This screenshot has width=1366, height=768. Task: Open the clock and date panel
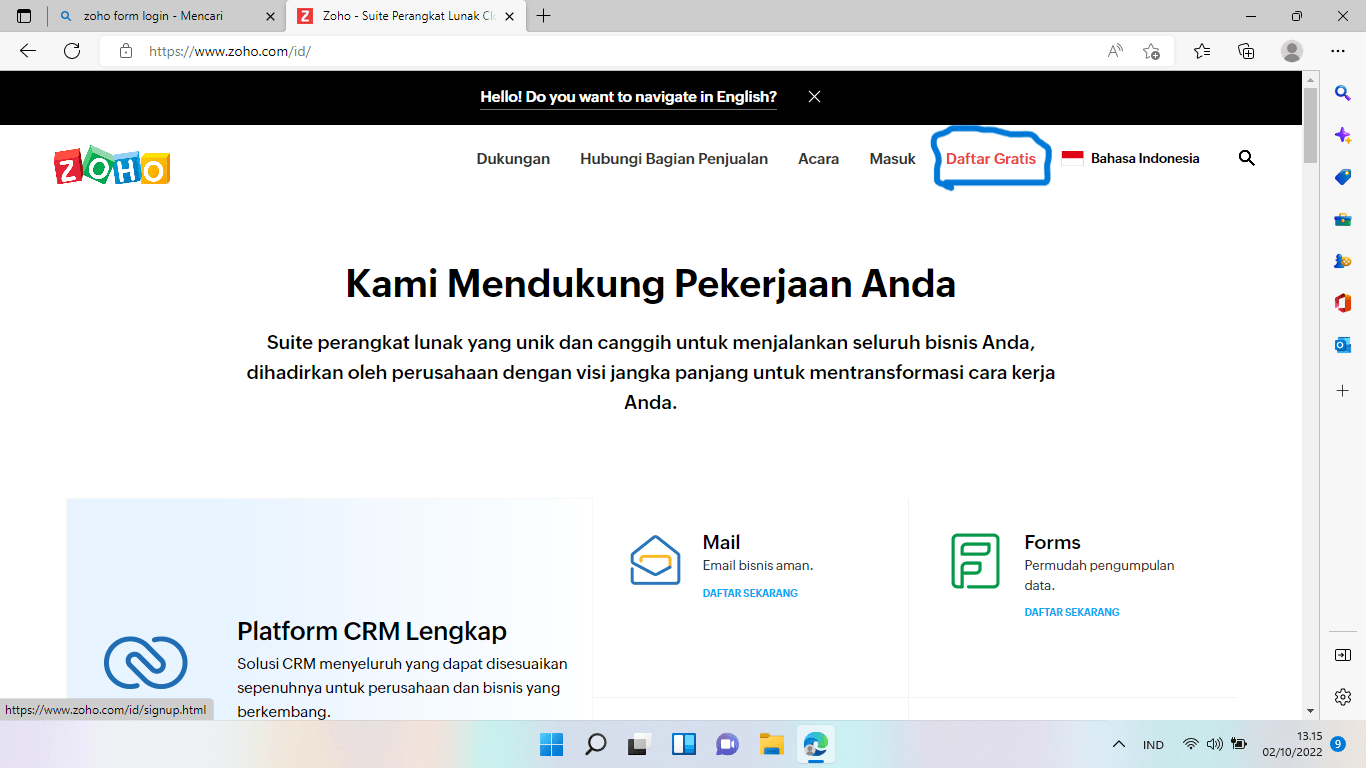coord(1292,744)
